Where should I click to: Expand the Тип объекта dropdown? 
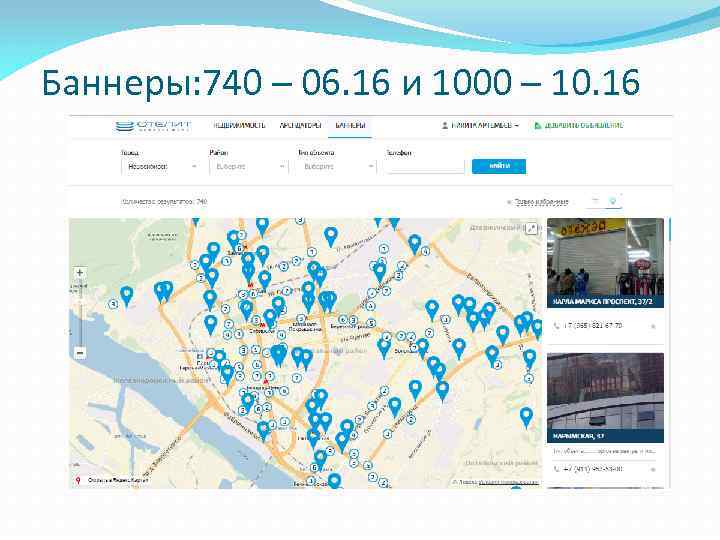coord(337,166)
